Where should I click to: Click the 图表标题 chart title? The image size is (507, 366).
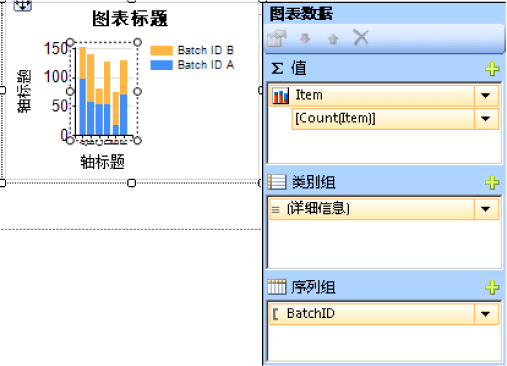pyautogui.click(x=130, y=18)
